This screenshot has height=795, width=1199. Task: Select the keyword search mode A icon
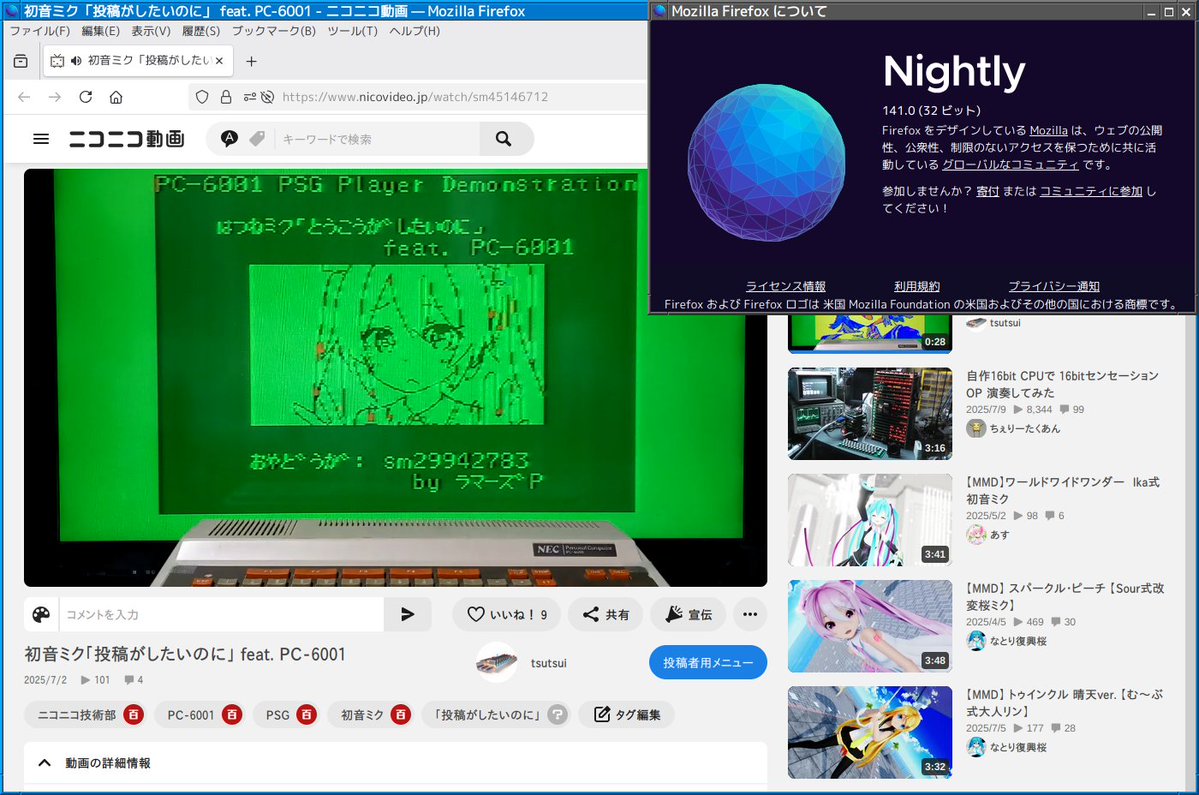tap(229, 138)
